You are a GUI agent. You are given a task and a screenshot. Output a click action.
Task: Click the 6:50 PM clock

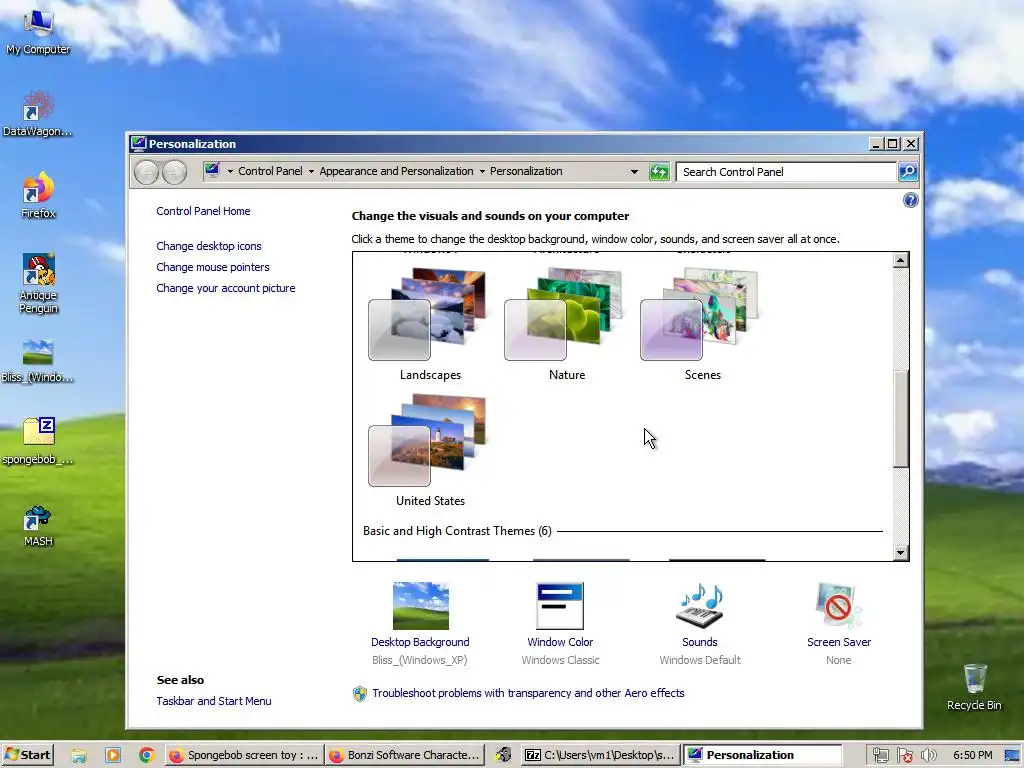972,755
